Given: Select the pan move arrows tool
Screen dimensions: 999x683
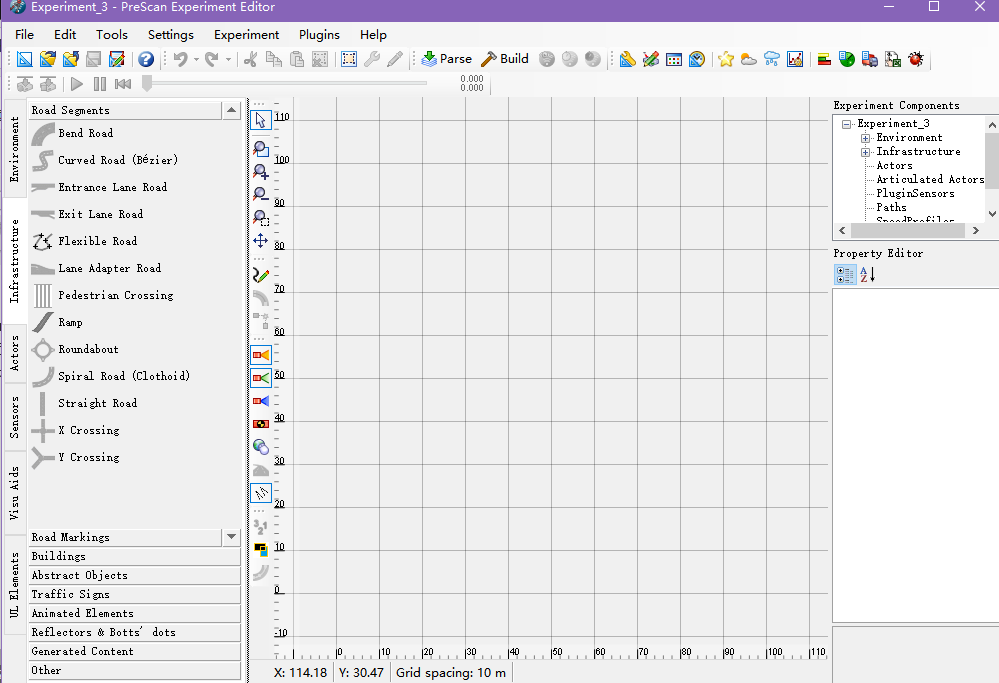Looking at the screenshot, I should click(261, 241).
